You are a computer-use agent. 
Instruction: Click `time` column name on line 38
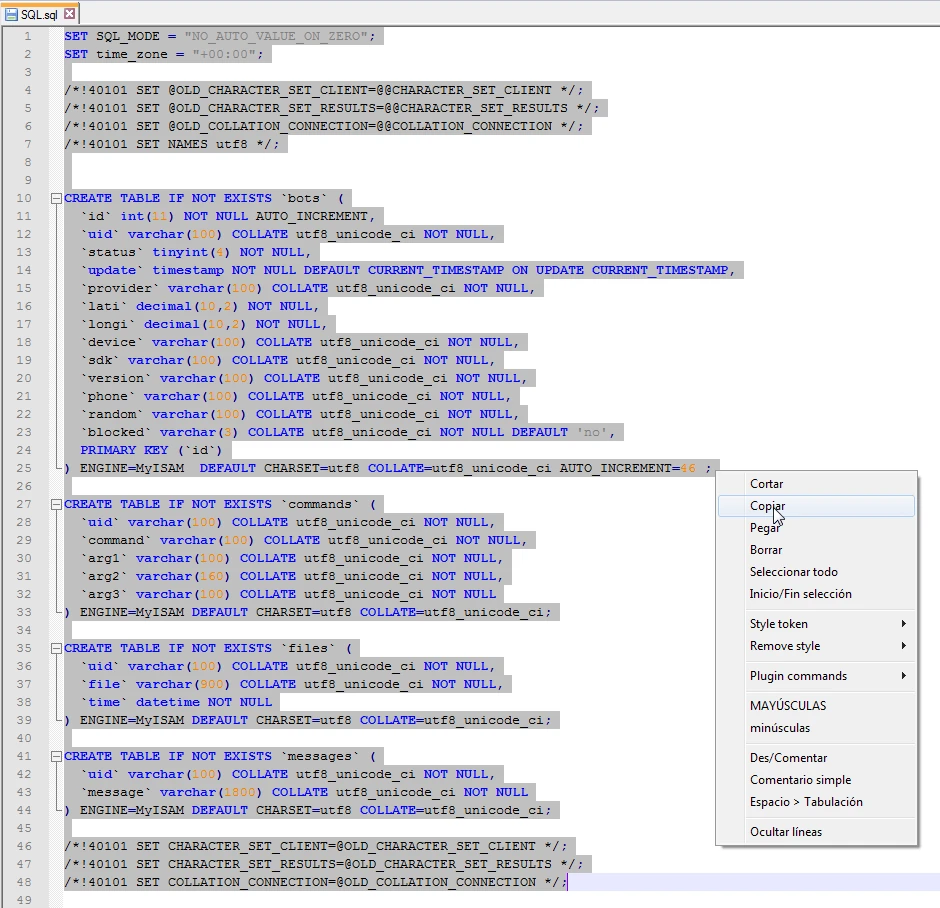coord(104,702)
